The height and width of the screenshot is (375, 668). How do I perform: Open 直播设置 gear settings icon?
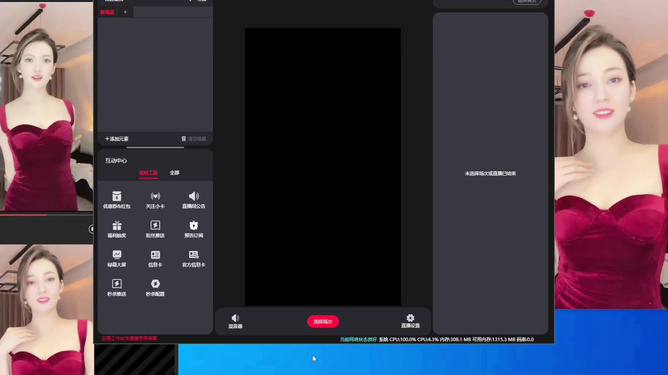[410, 321]
